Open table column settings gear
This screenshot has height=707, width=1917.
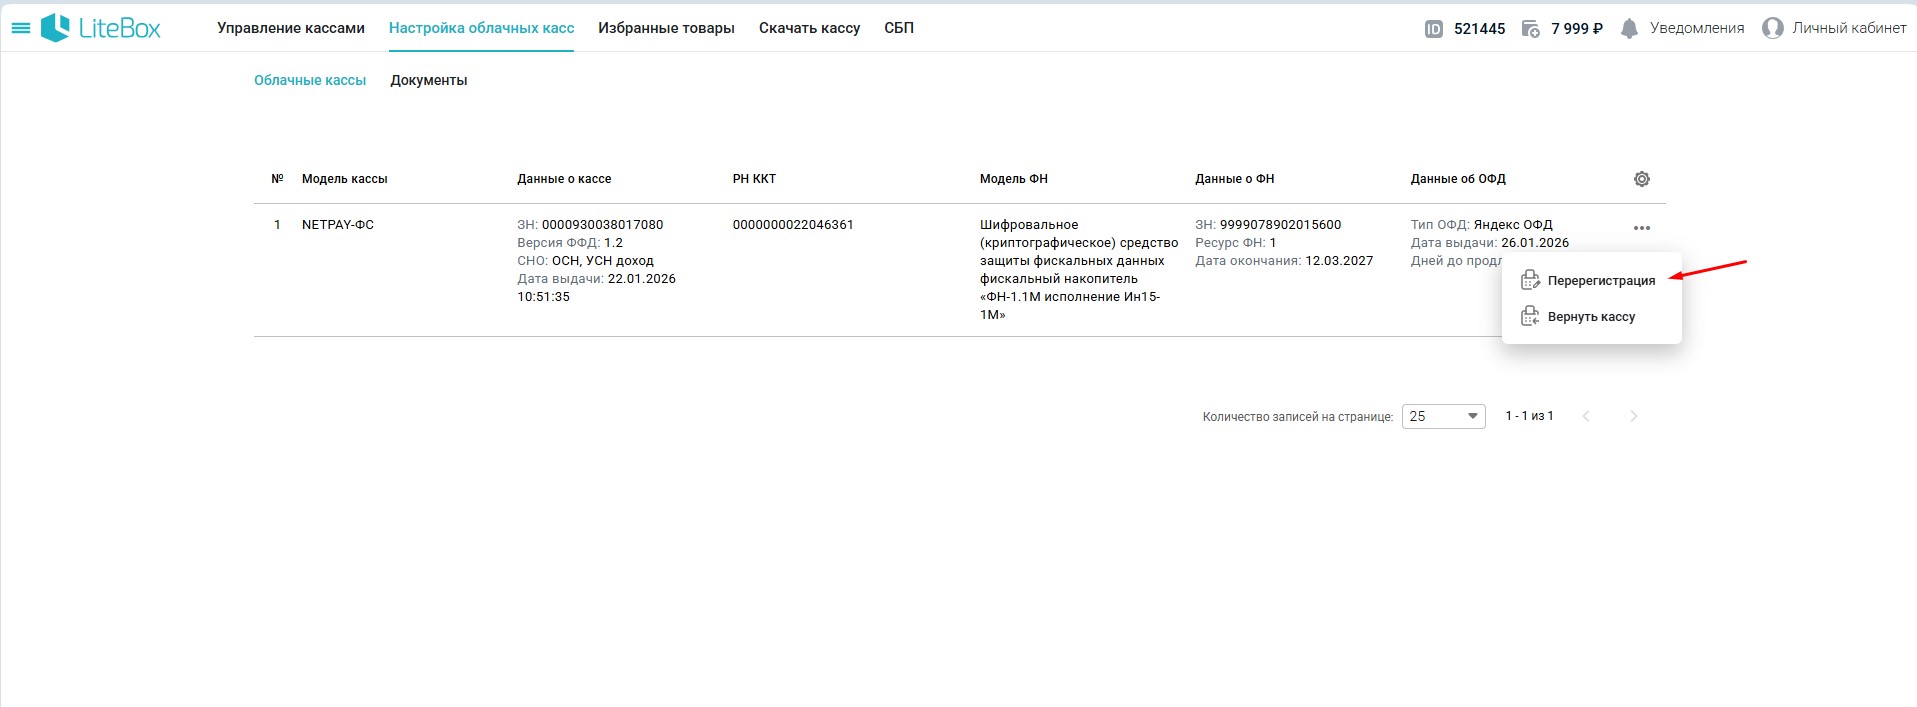pyautogui.click(x=1641, y=179)
